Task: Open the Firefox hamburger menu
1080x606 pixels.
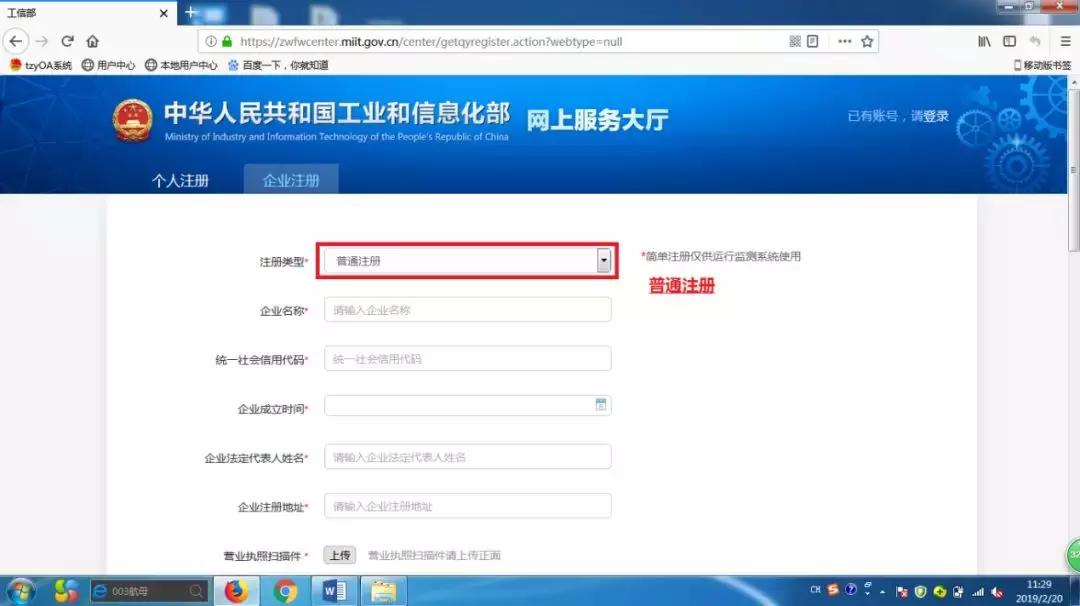Action: tap(1063, 42)
